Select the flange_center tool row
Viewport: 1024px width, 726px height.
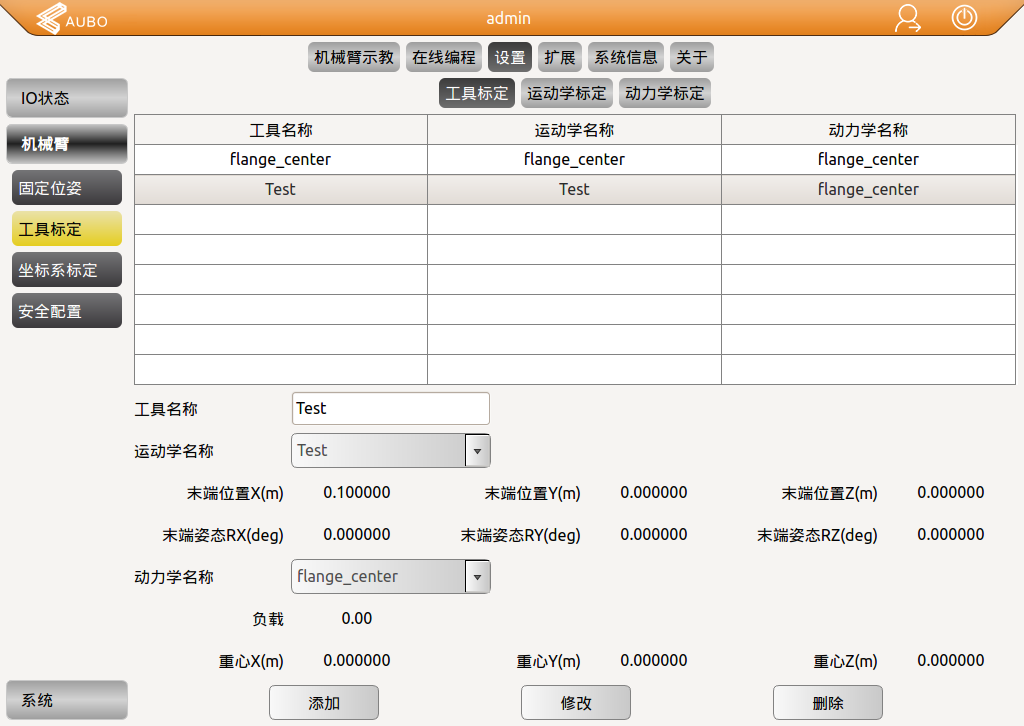click(x=281, y=159)
